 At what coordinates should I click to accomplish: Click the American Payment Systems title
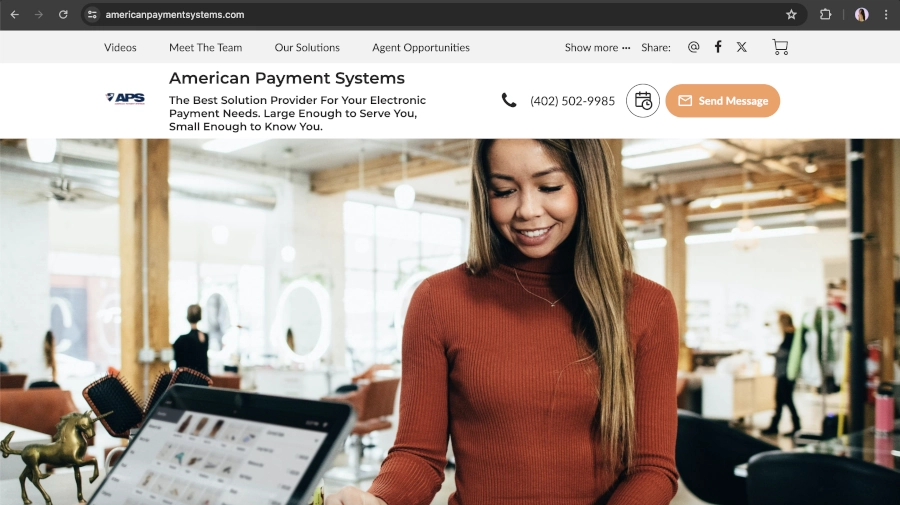coord(287,78)
